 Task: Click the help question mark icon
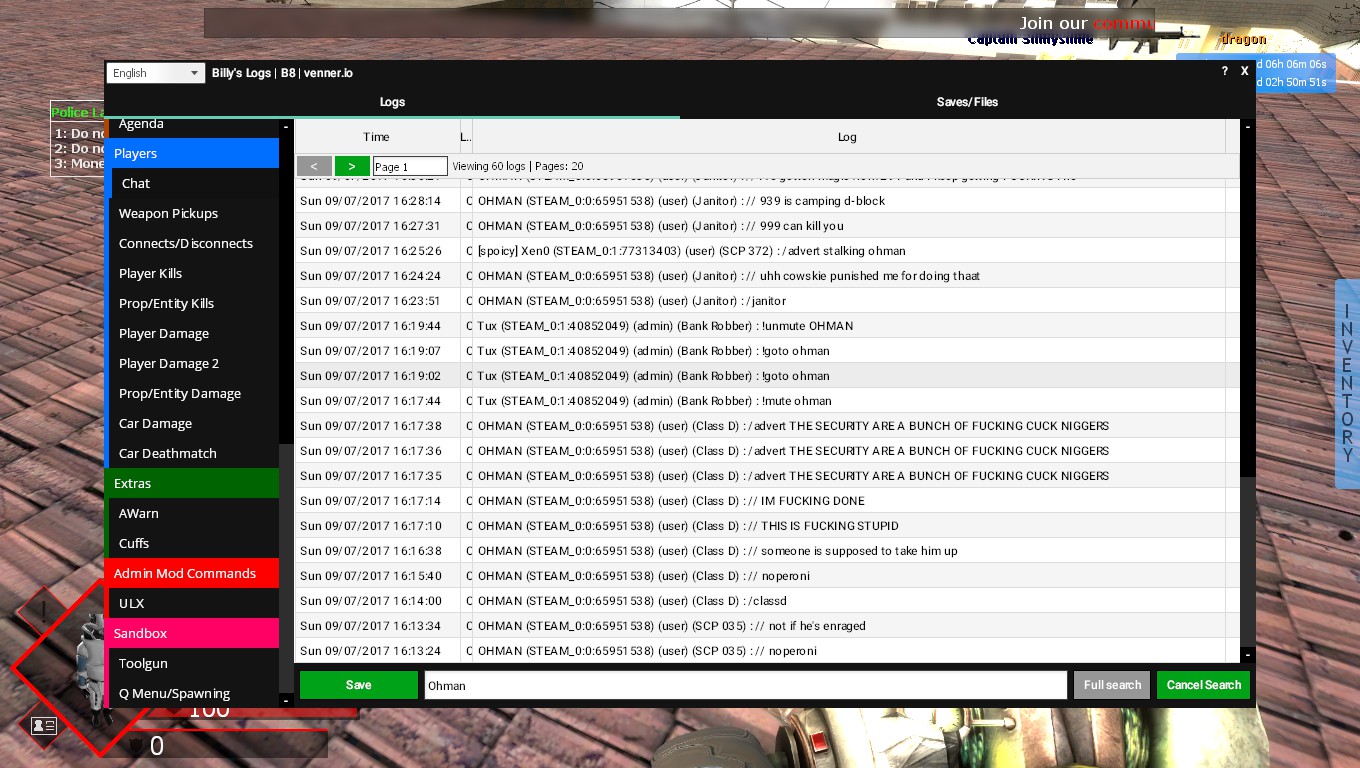pos(1225,72)
